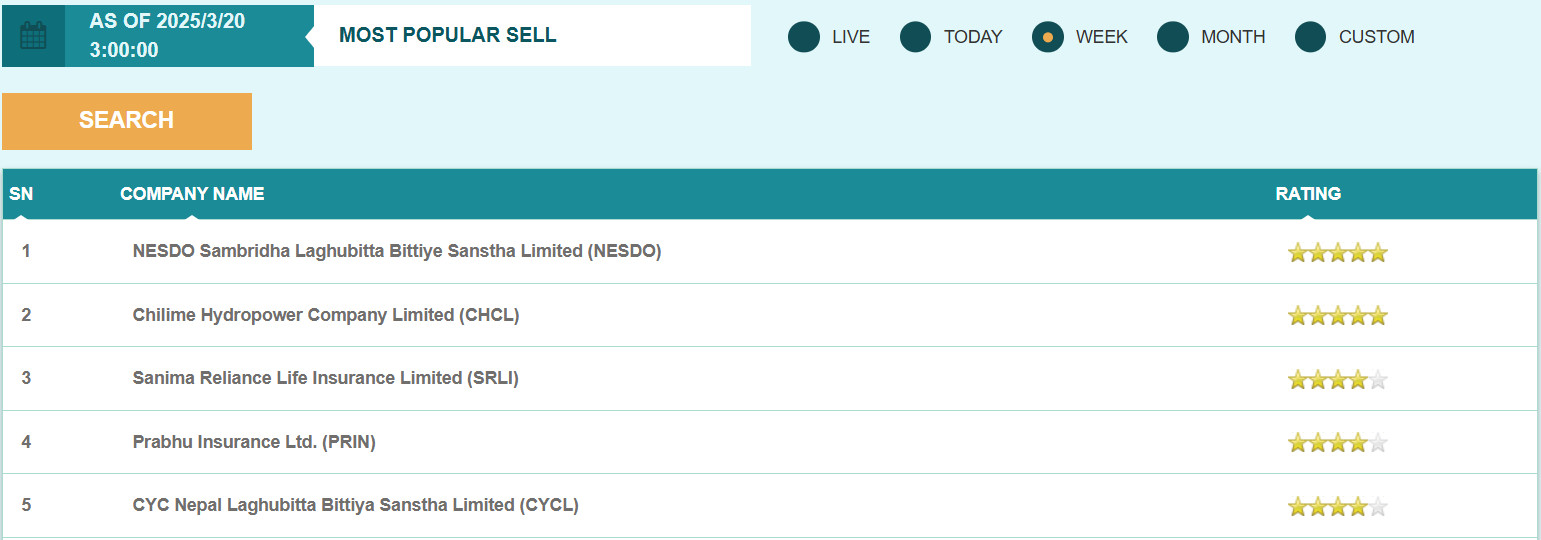This screenshot has height=540, width=1541.
Task: Select the LIVE radio option
Action: pyautogui.click(x=804, y=37)
